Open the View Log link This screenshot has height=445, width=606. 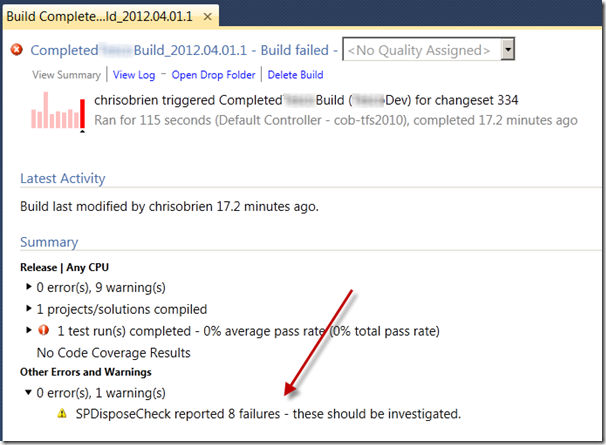pyautogui.click(x=134, y=75)
